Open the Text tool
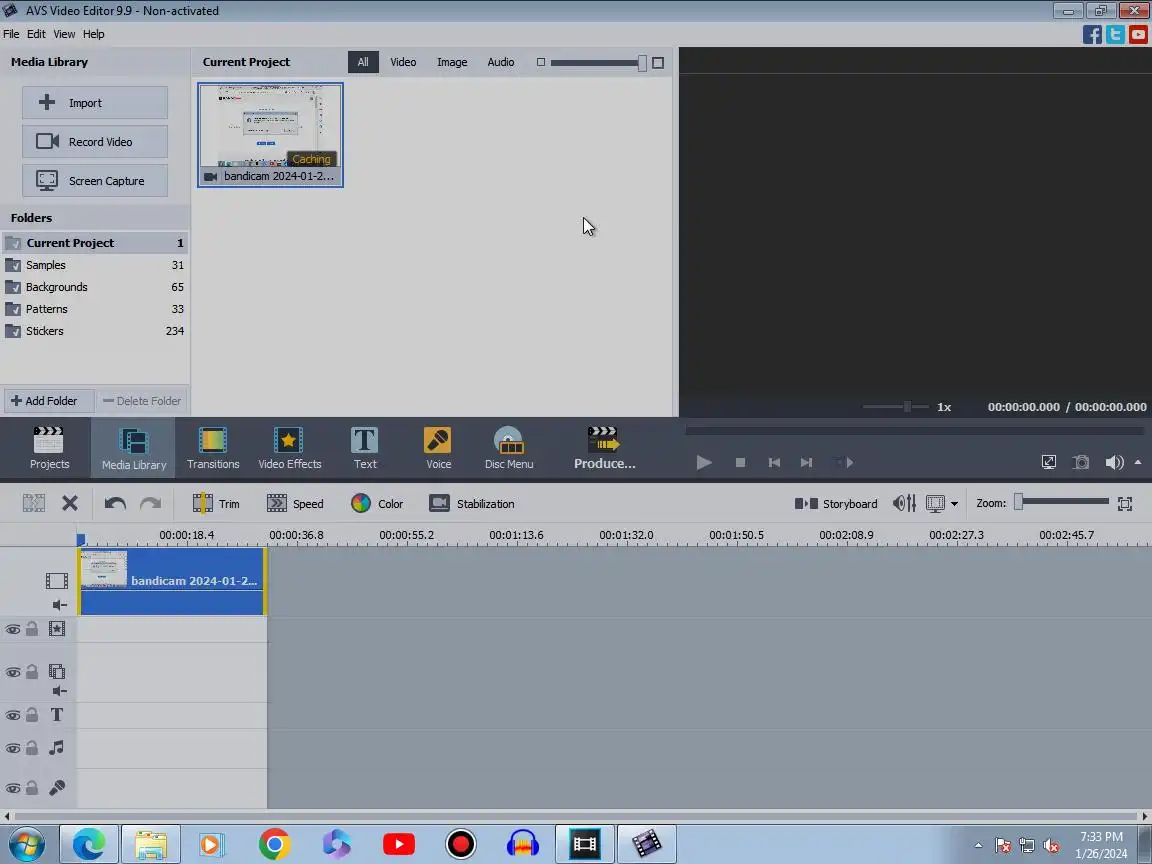 [364, 448]
